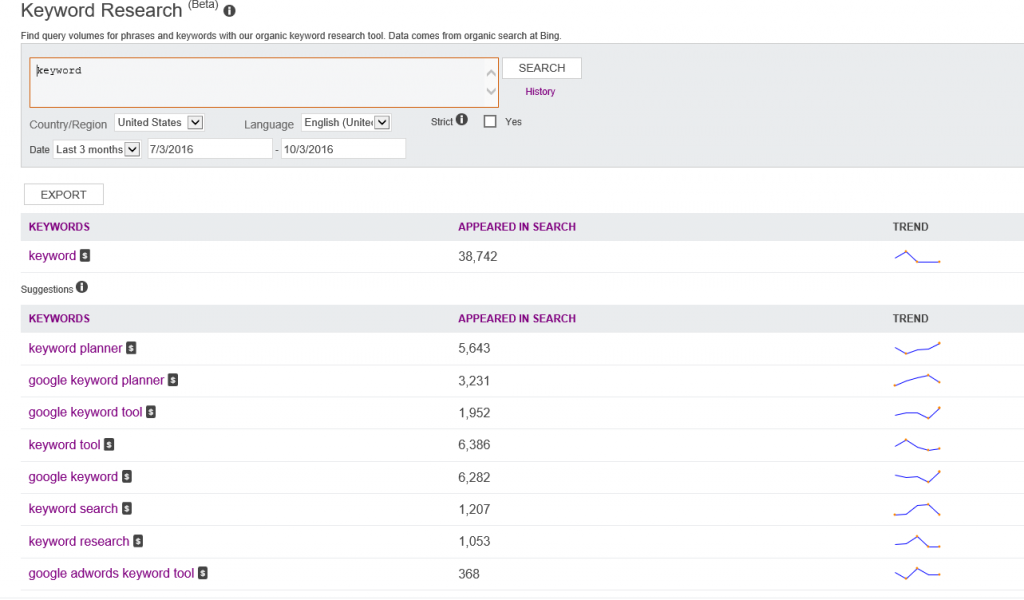Open the keyword planner link
This screenshot has height=600, width=1024.
click(x=75, y=348)
